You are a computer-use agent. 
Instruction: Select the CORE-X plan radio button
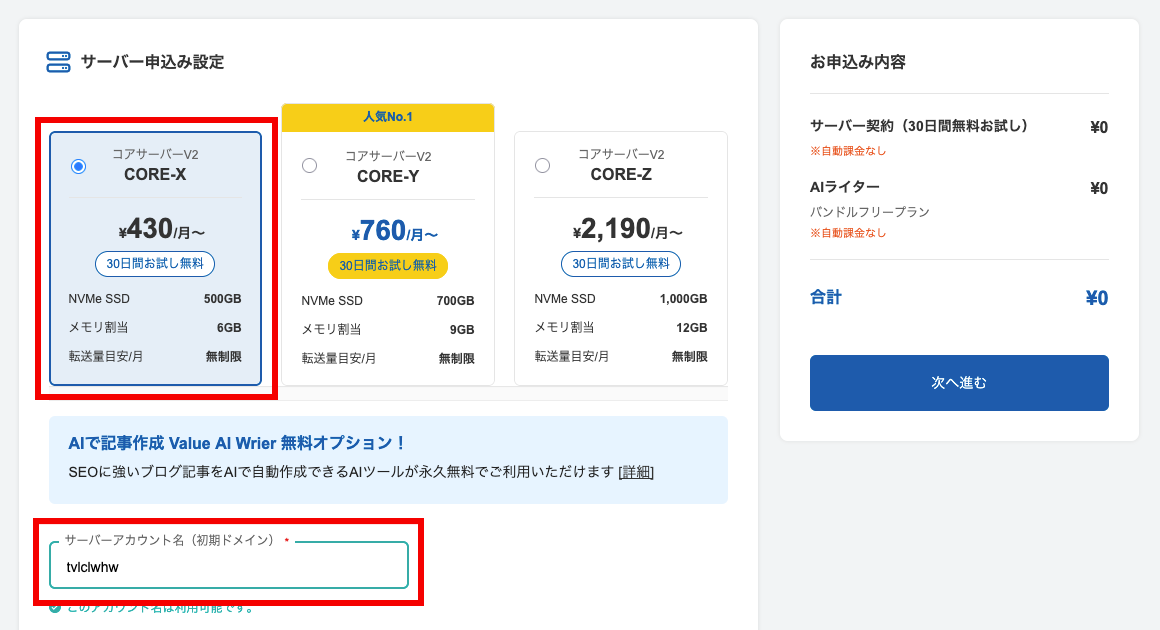pos(78,166)
